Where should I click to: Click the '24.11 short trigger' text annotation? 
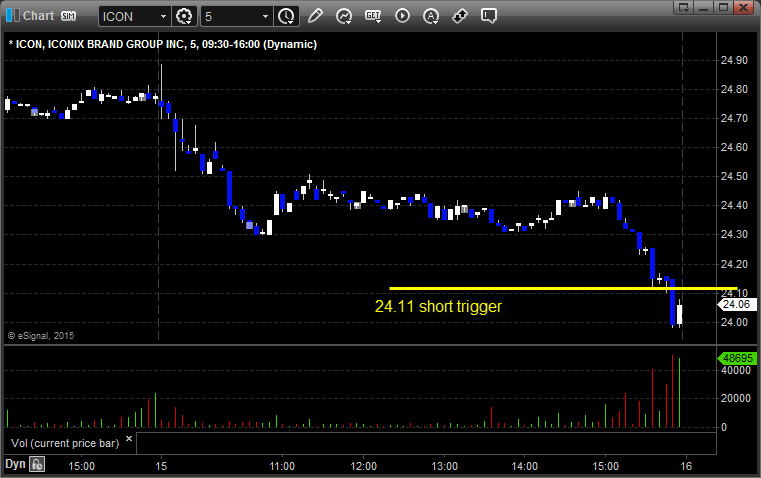tap(438, 307)
